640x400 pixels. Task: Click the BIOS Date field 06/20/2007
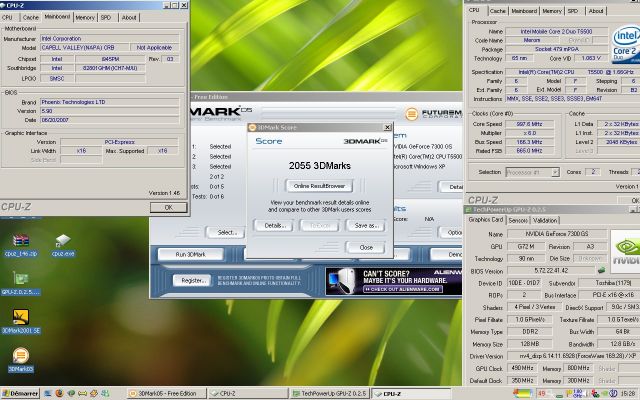point(109,120)
